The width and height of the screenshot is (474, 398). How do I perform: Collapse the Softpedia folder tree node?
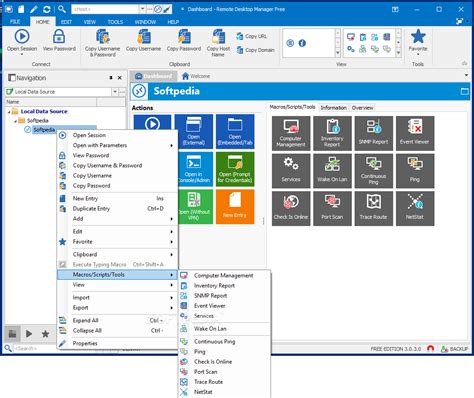pos(15,121)
